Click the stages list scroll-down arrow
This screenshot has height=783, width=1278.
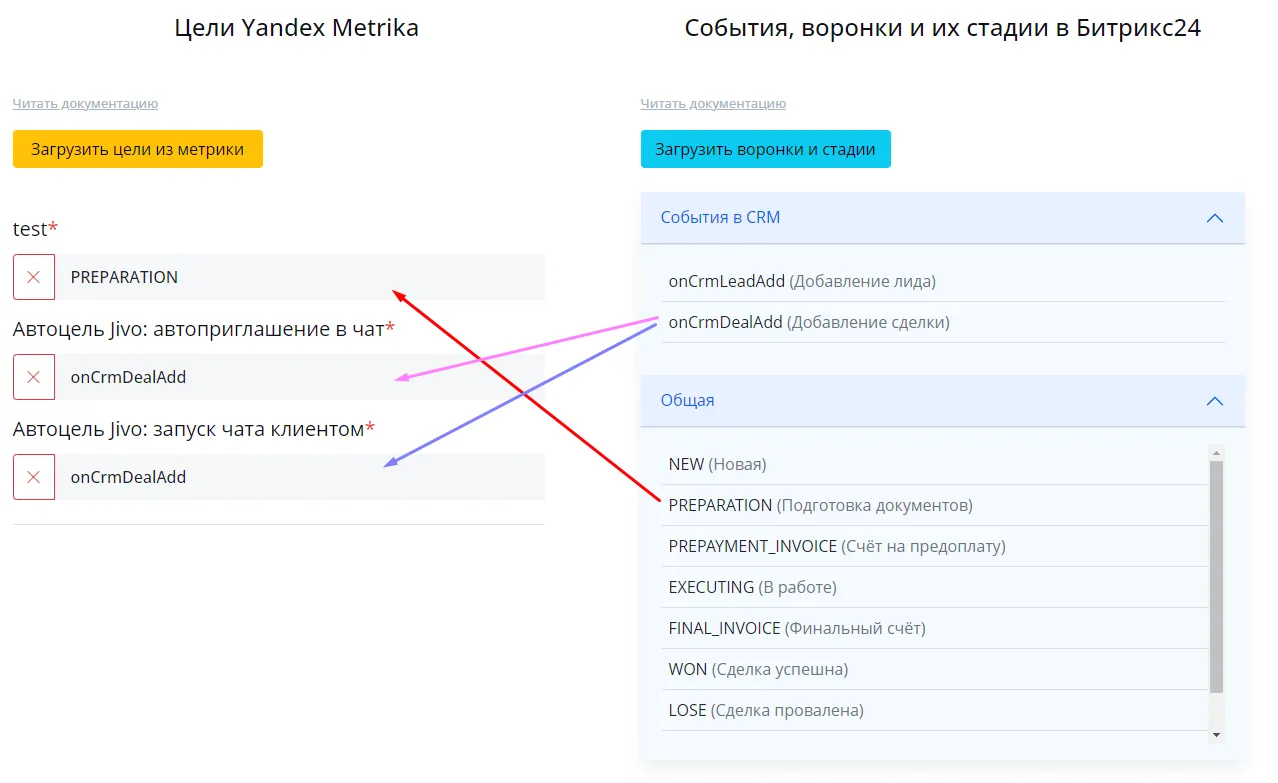[x=1216, y=735]
